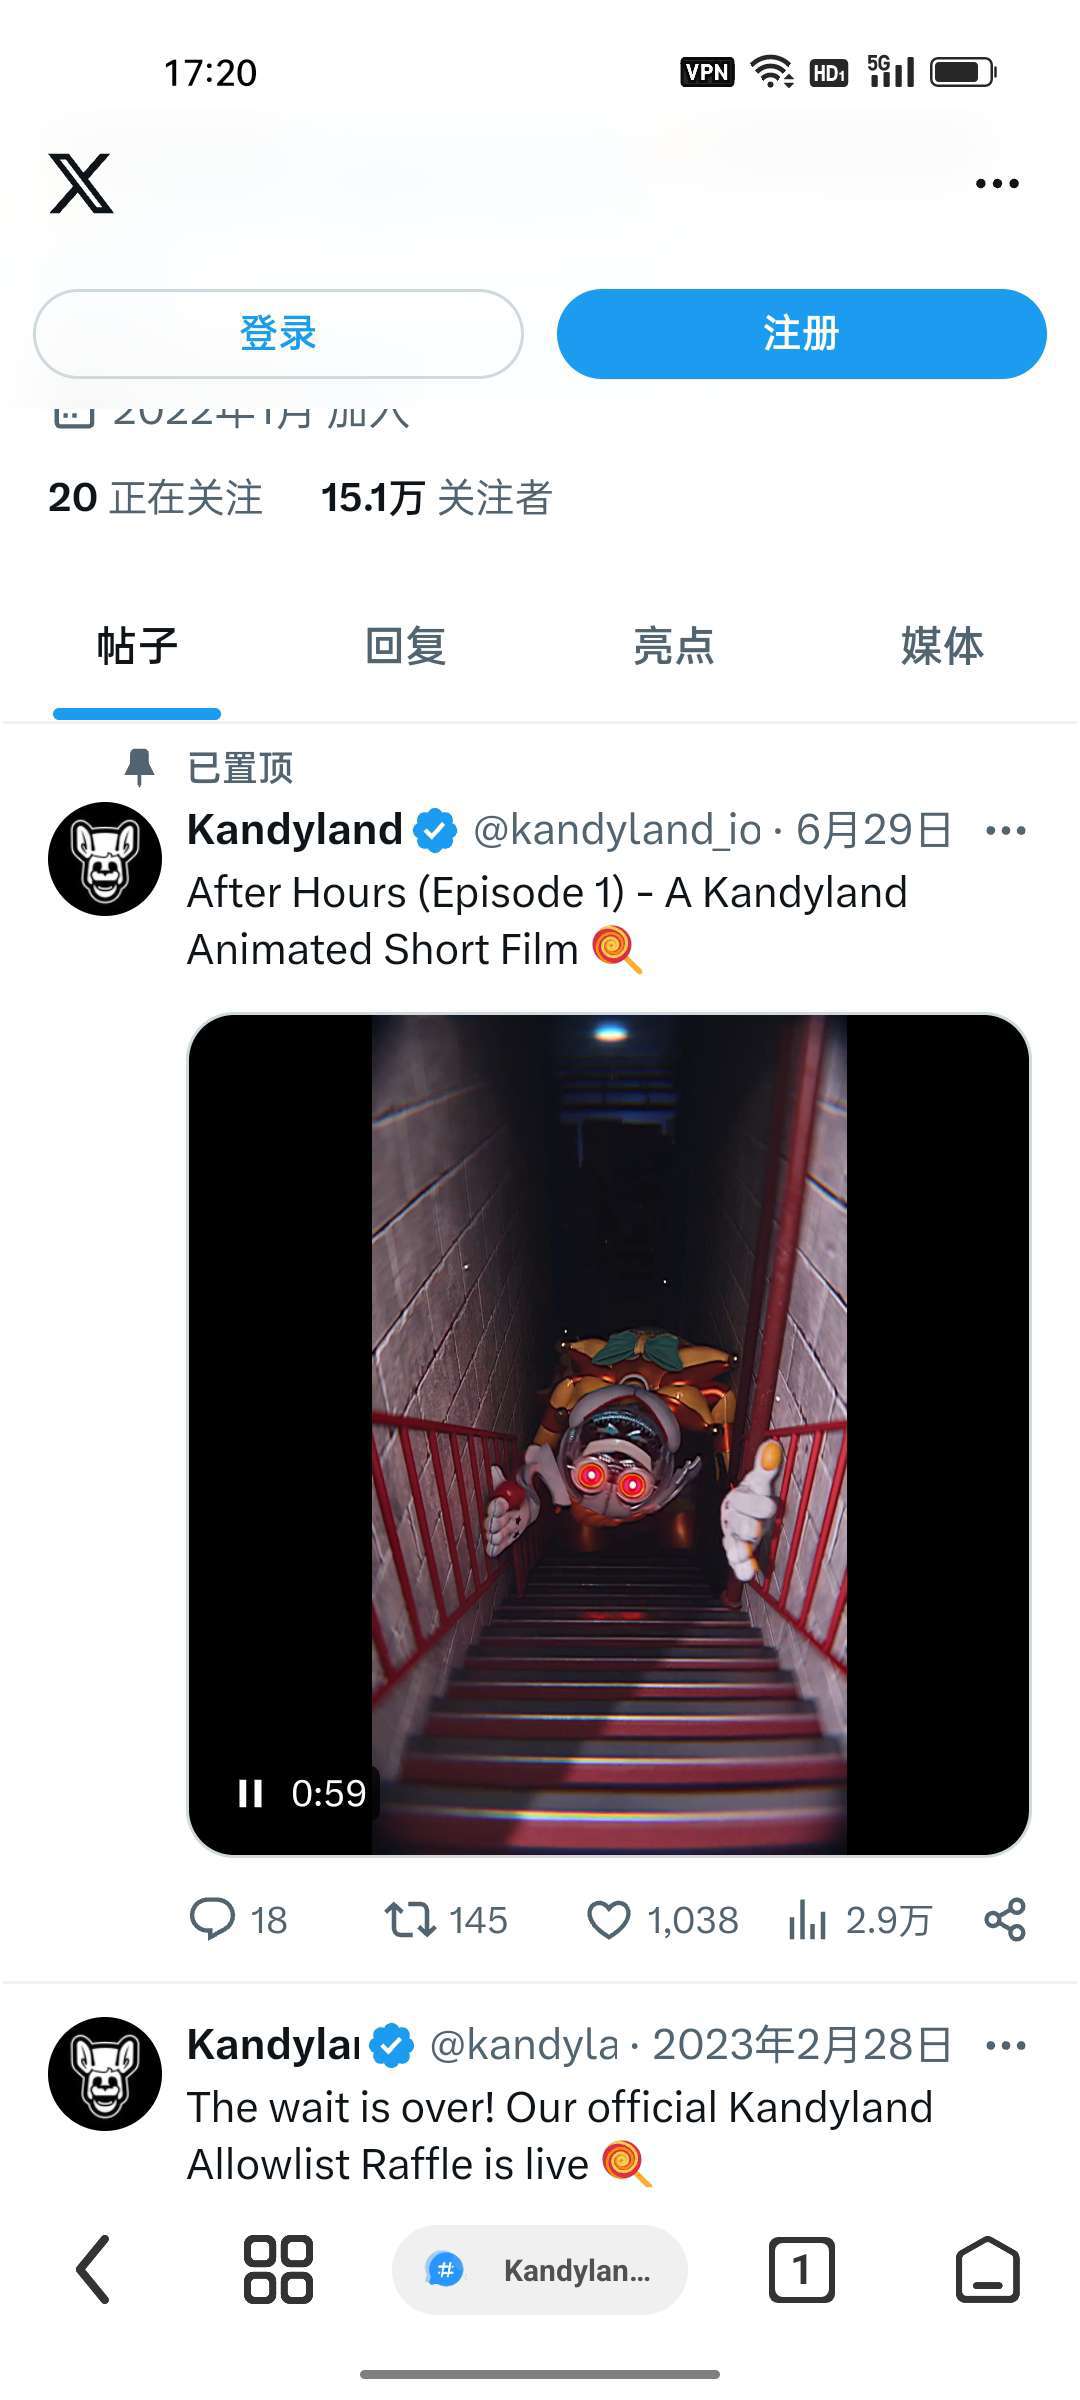This screenshot has width=1080, height=2400.
Task: Open the 15.1万 关注者 followers list
Action: point(436,498)
